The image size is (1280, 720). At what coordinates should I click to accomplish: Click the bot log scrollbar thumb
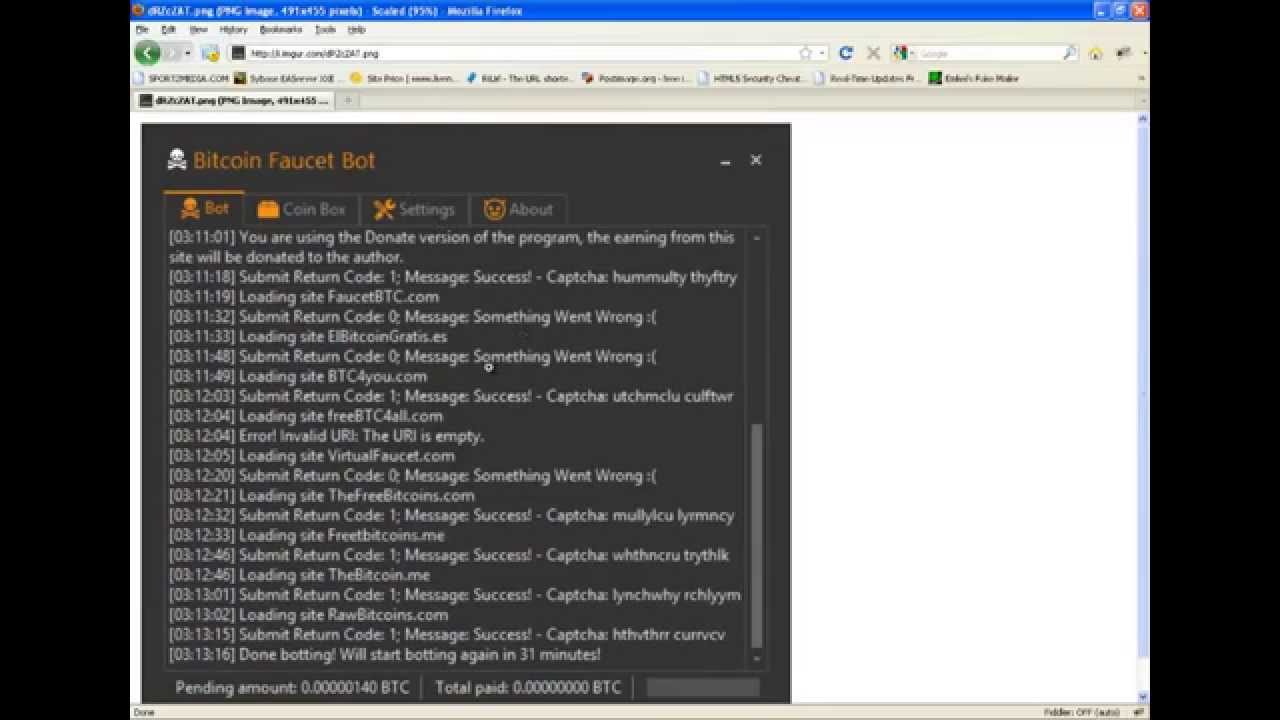756,536
